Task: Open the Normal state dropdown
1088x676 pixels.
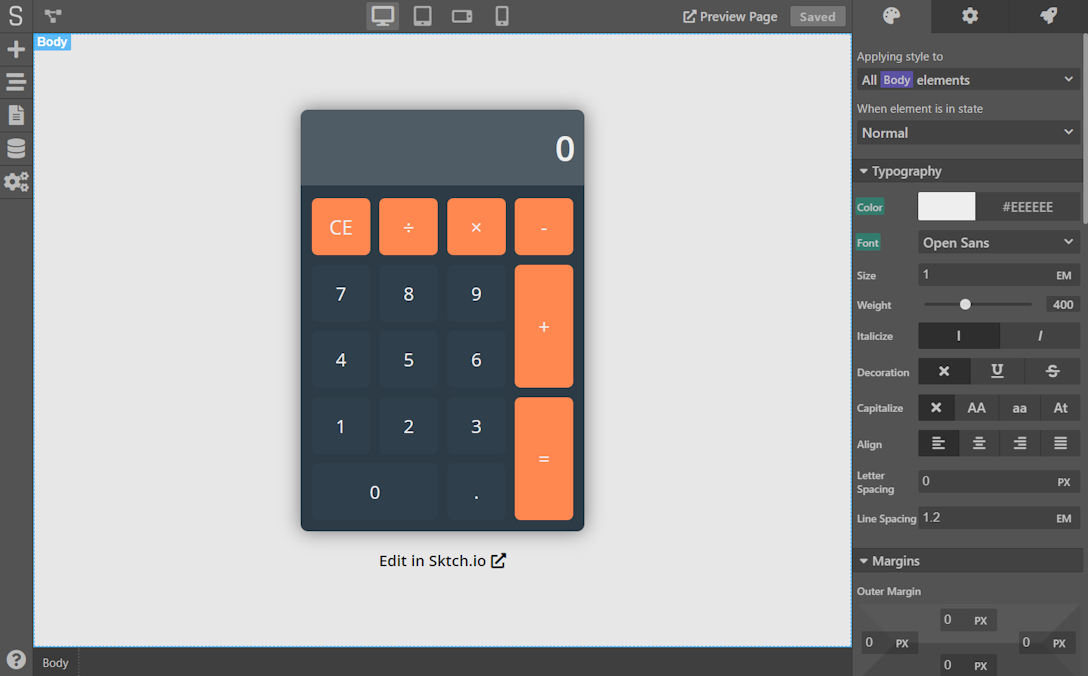Action: click(968, 132)
